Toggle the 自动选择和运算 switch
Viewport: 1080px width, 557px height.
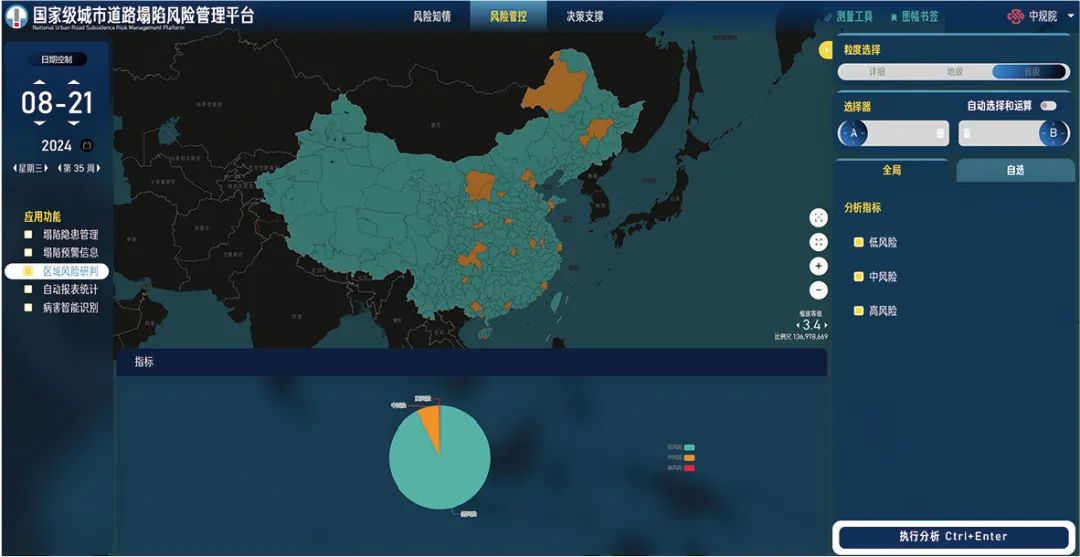[x=1047, y=106]
